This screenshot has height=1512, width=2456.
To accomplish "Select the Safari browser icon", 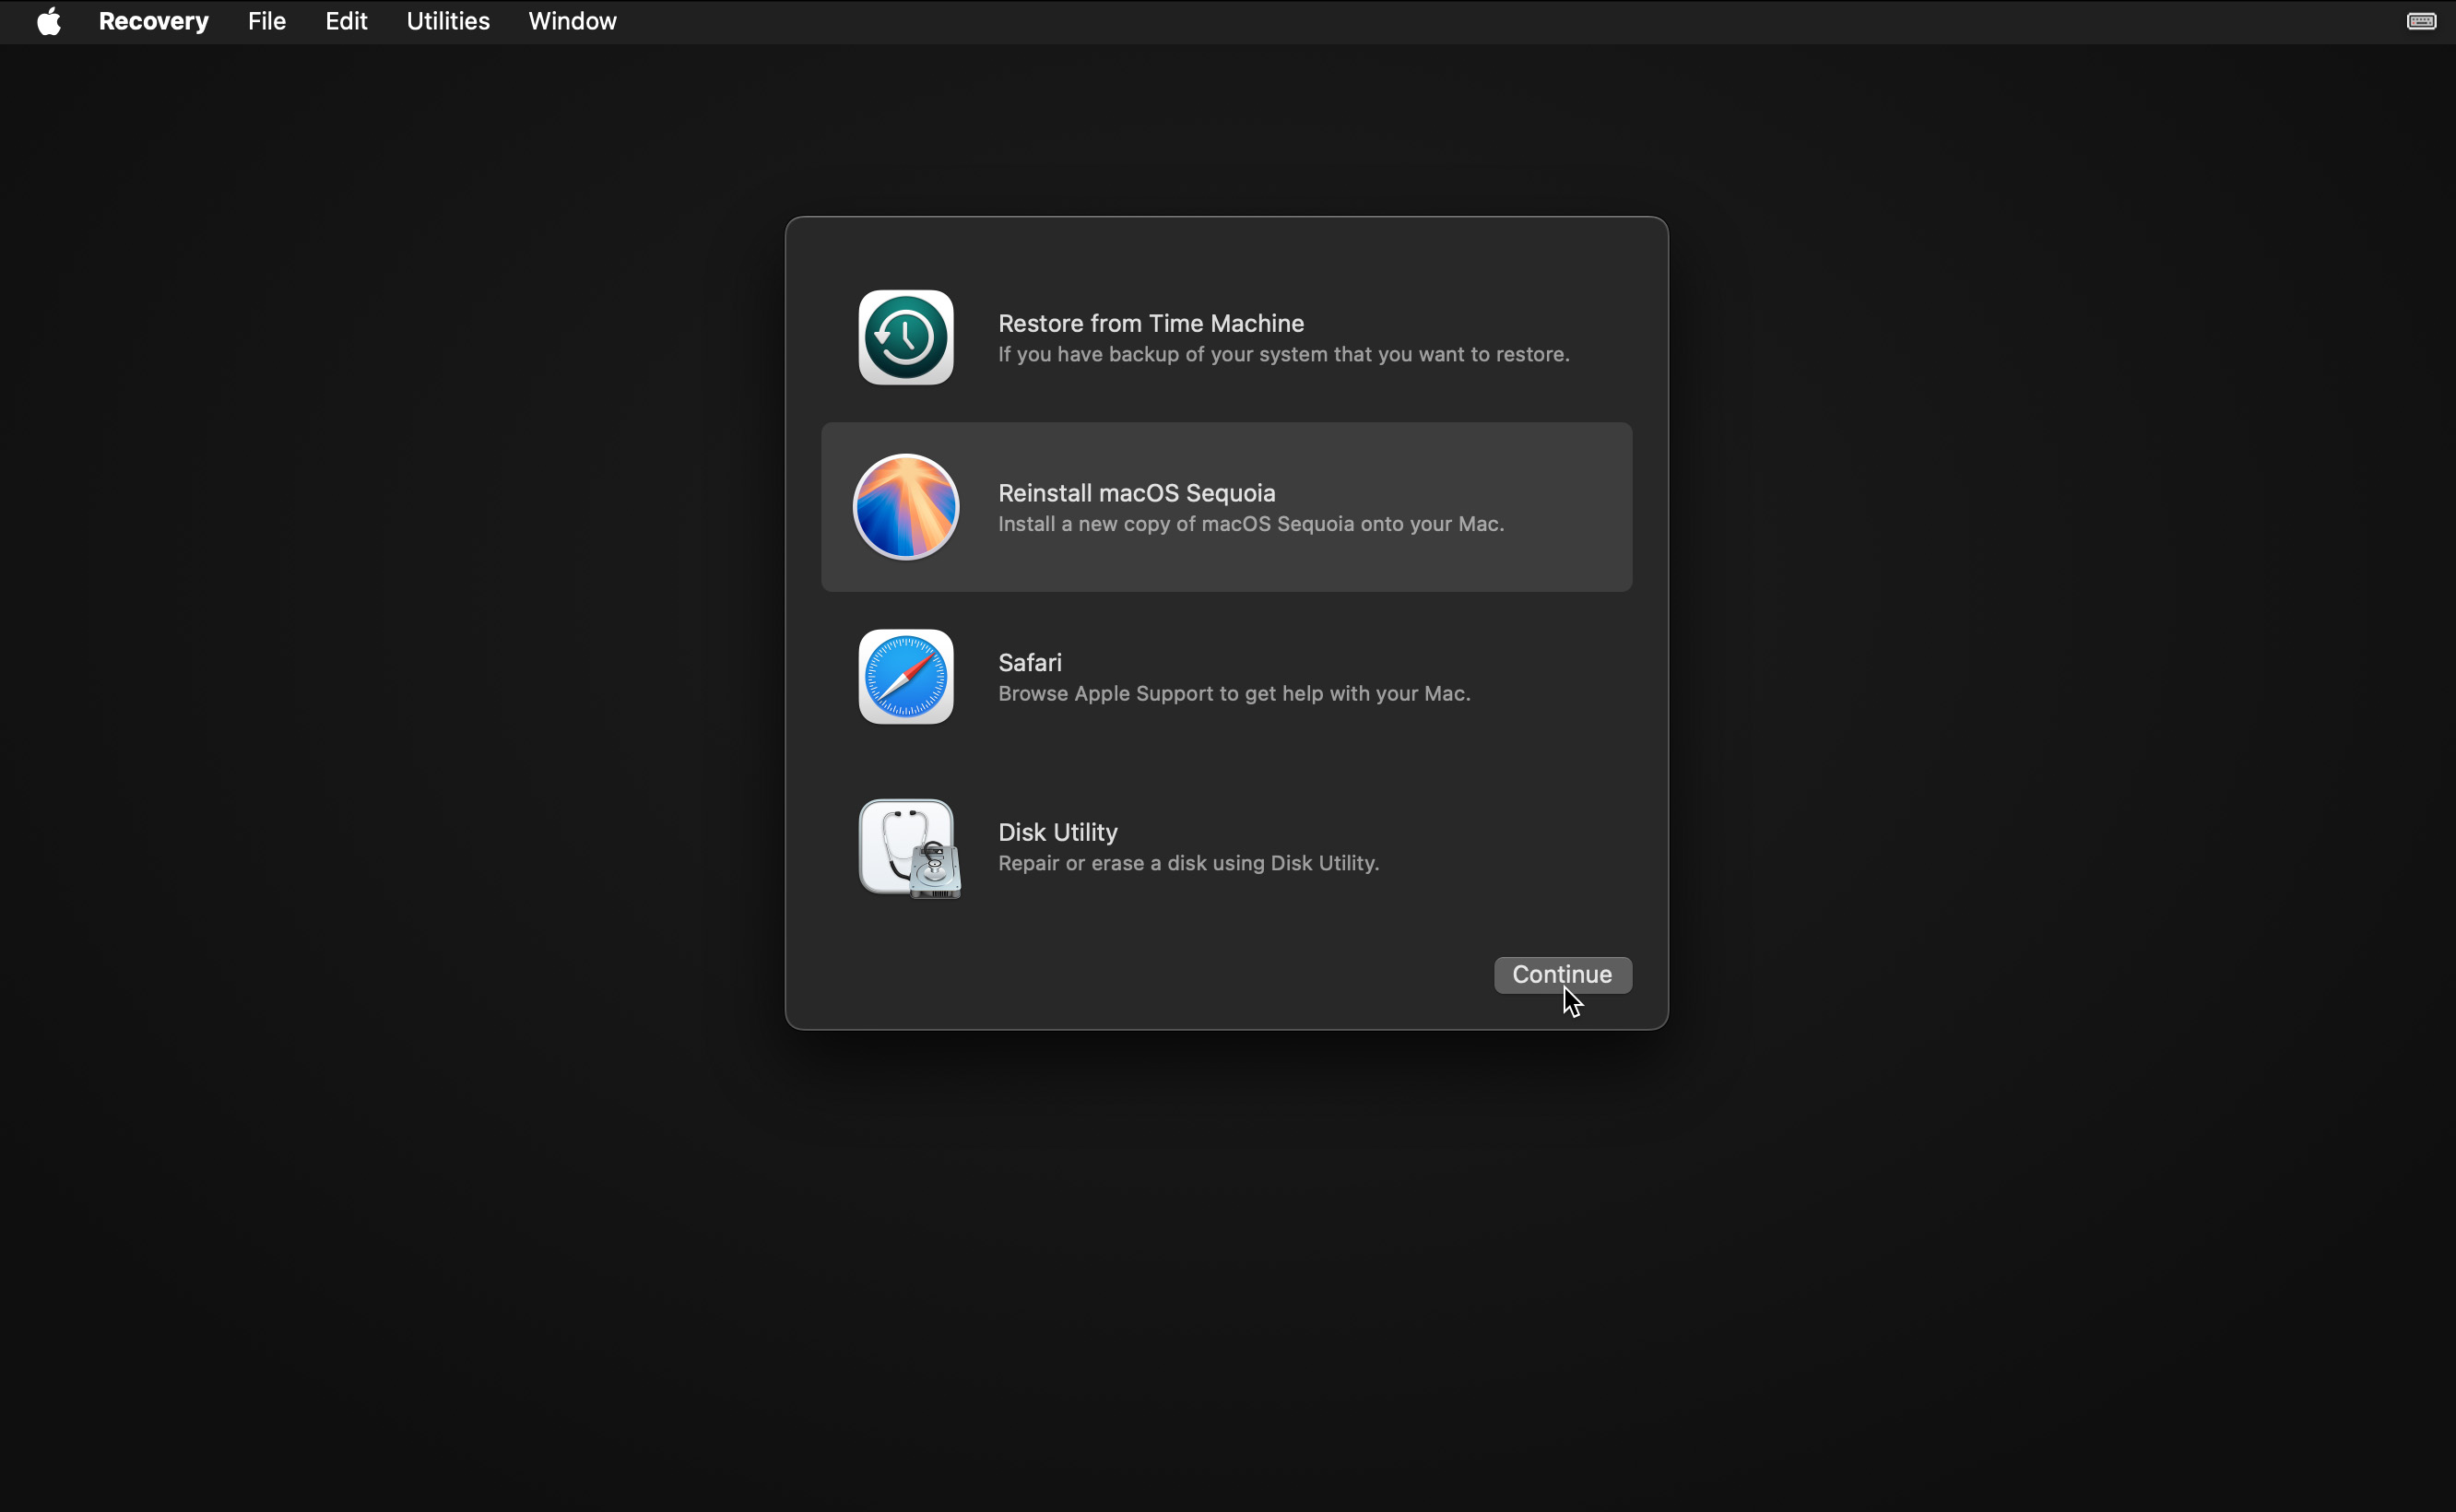I will point(905,677).
